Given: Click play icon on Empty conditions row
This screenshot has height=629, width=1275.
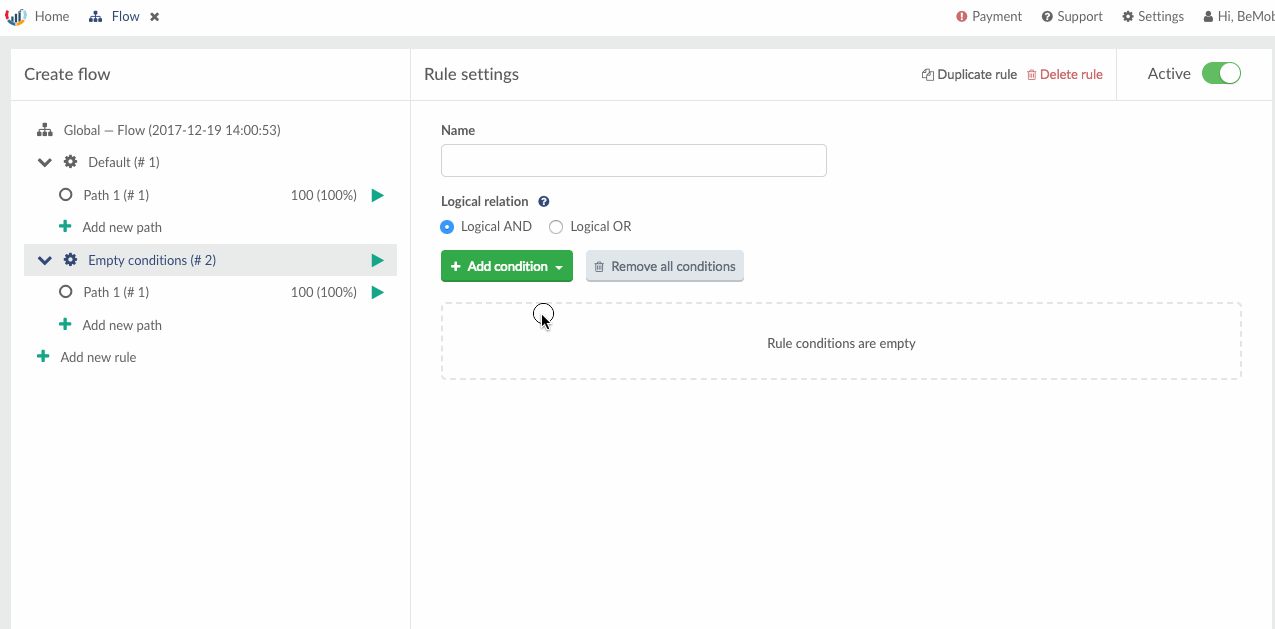Looking at the screenshot, I should [377, 260].
